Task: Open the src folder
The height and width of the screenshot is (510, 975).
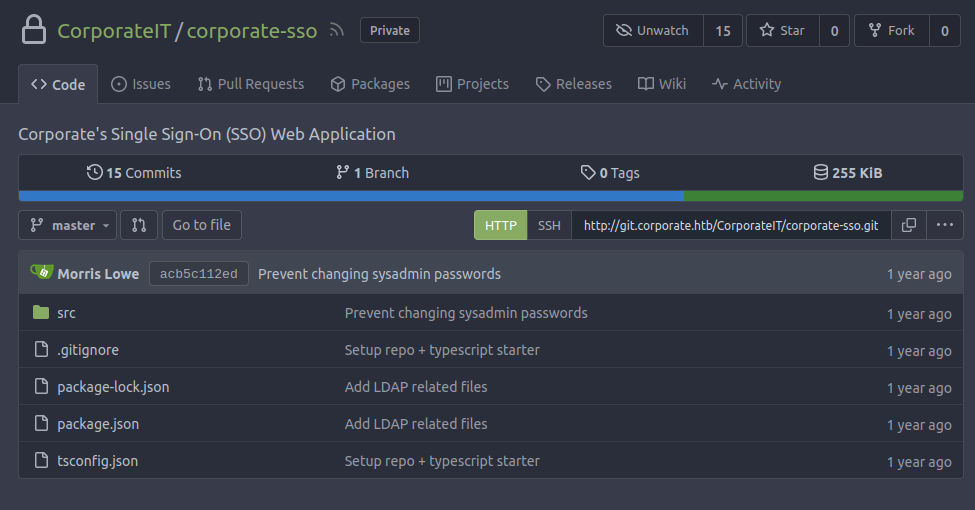Action: pos(66,313)
